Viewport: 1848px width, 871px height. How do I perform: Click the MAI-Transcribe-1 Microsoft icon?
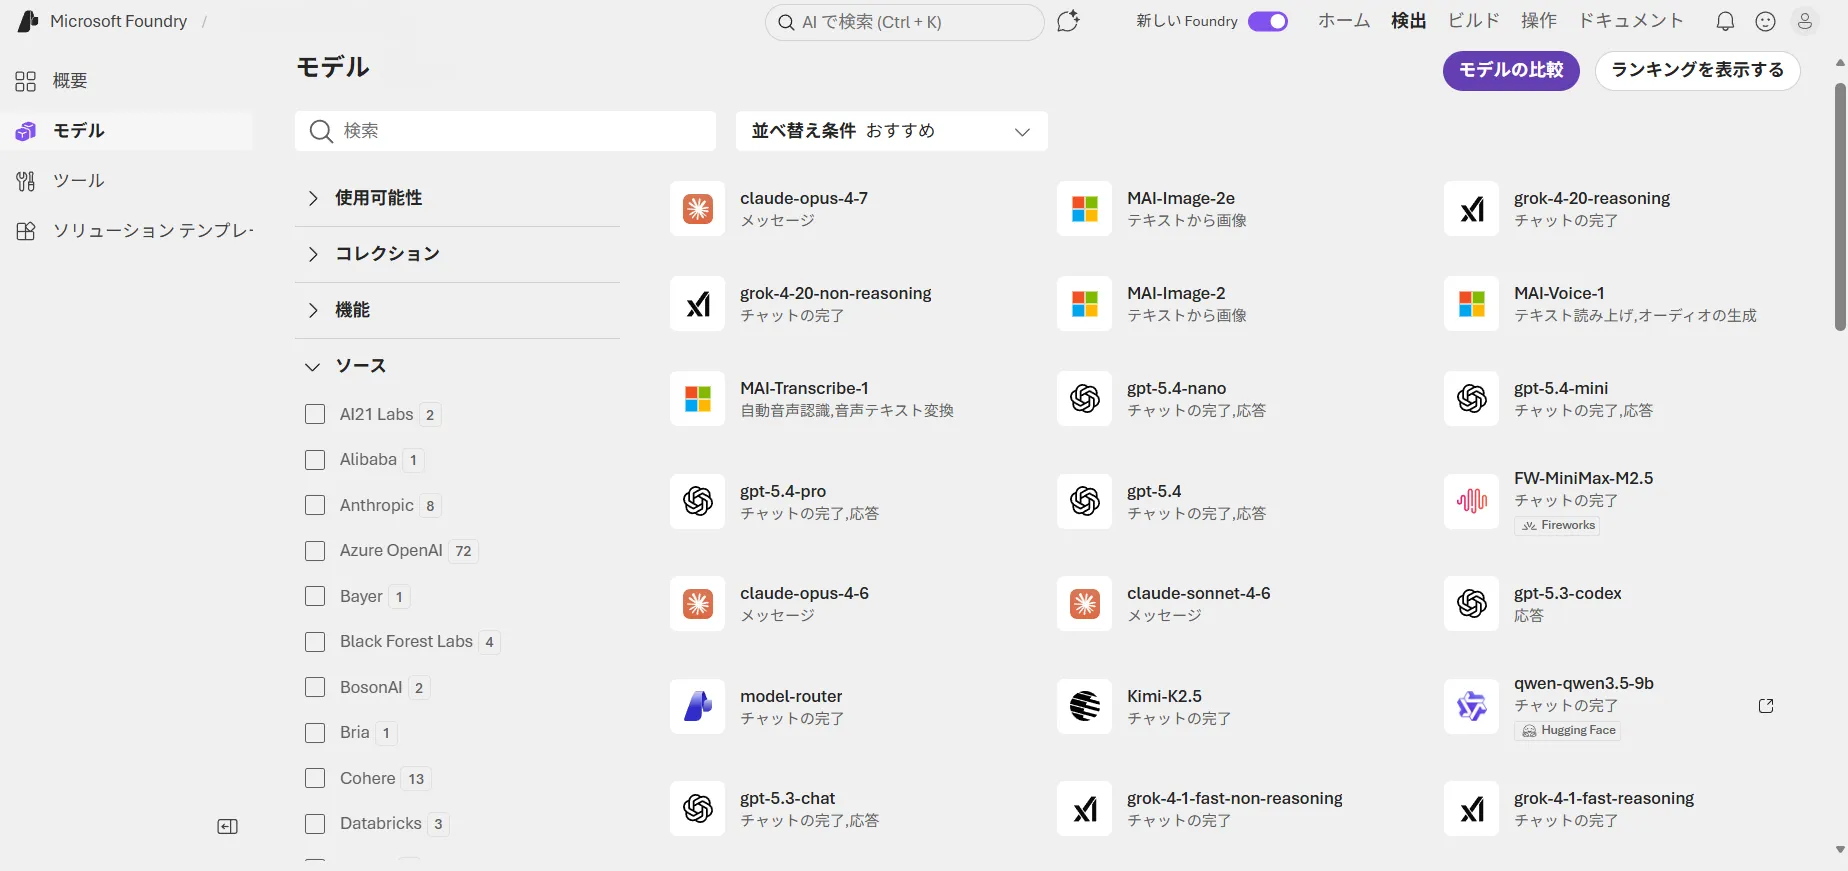pos(698,398)
